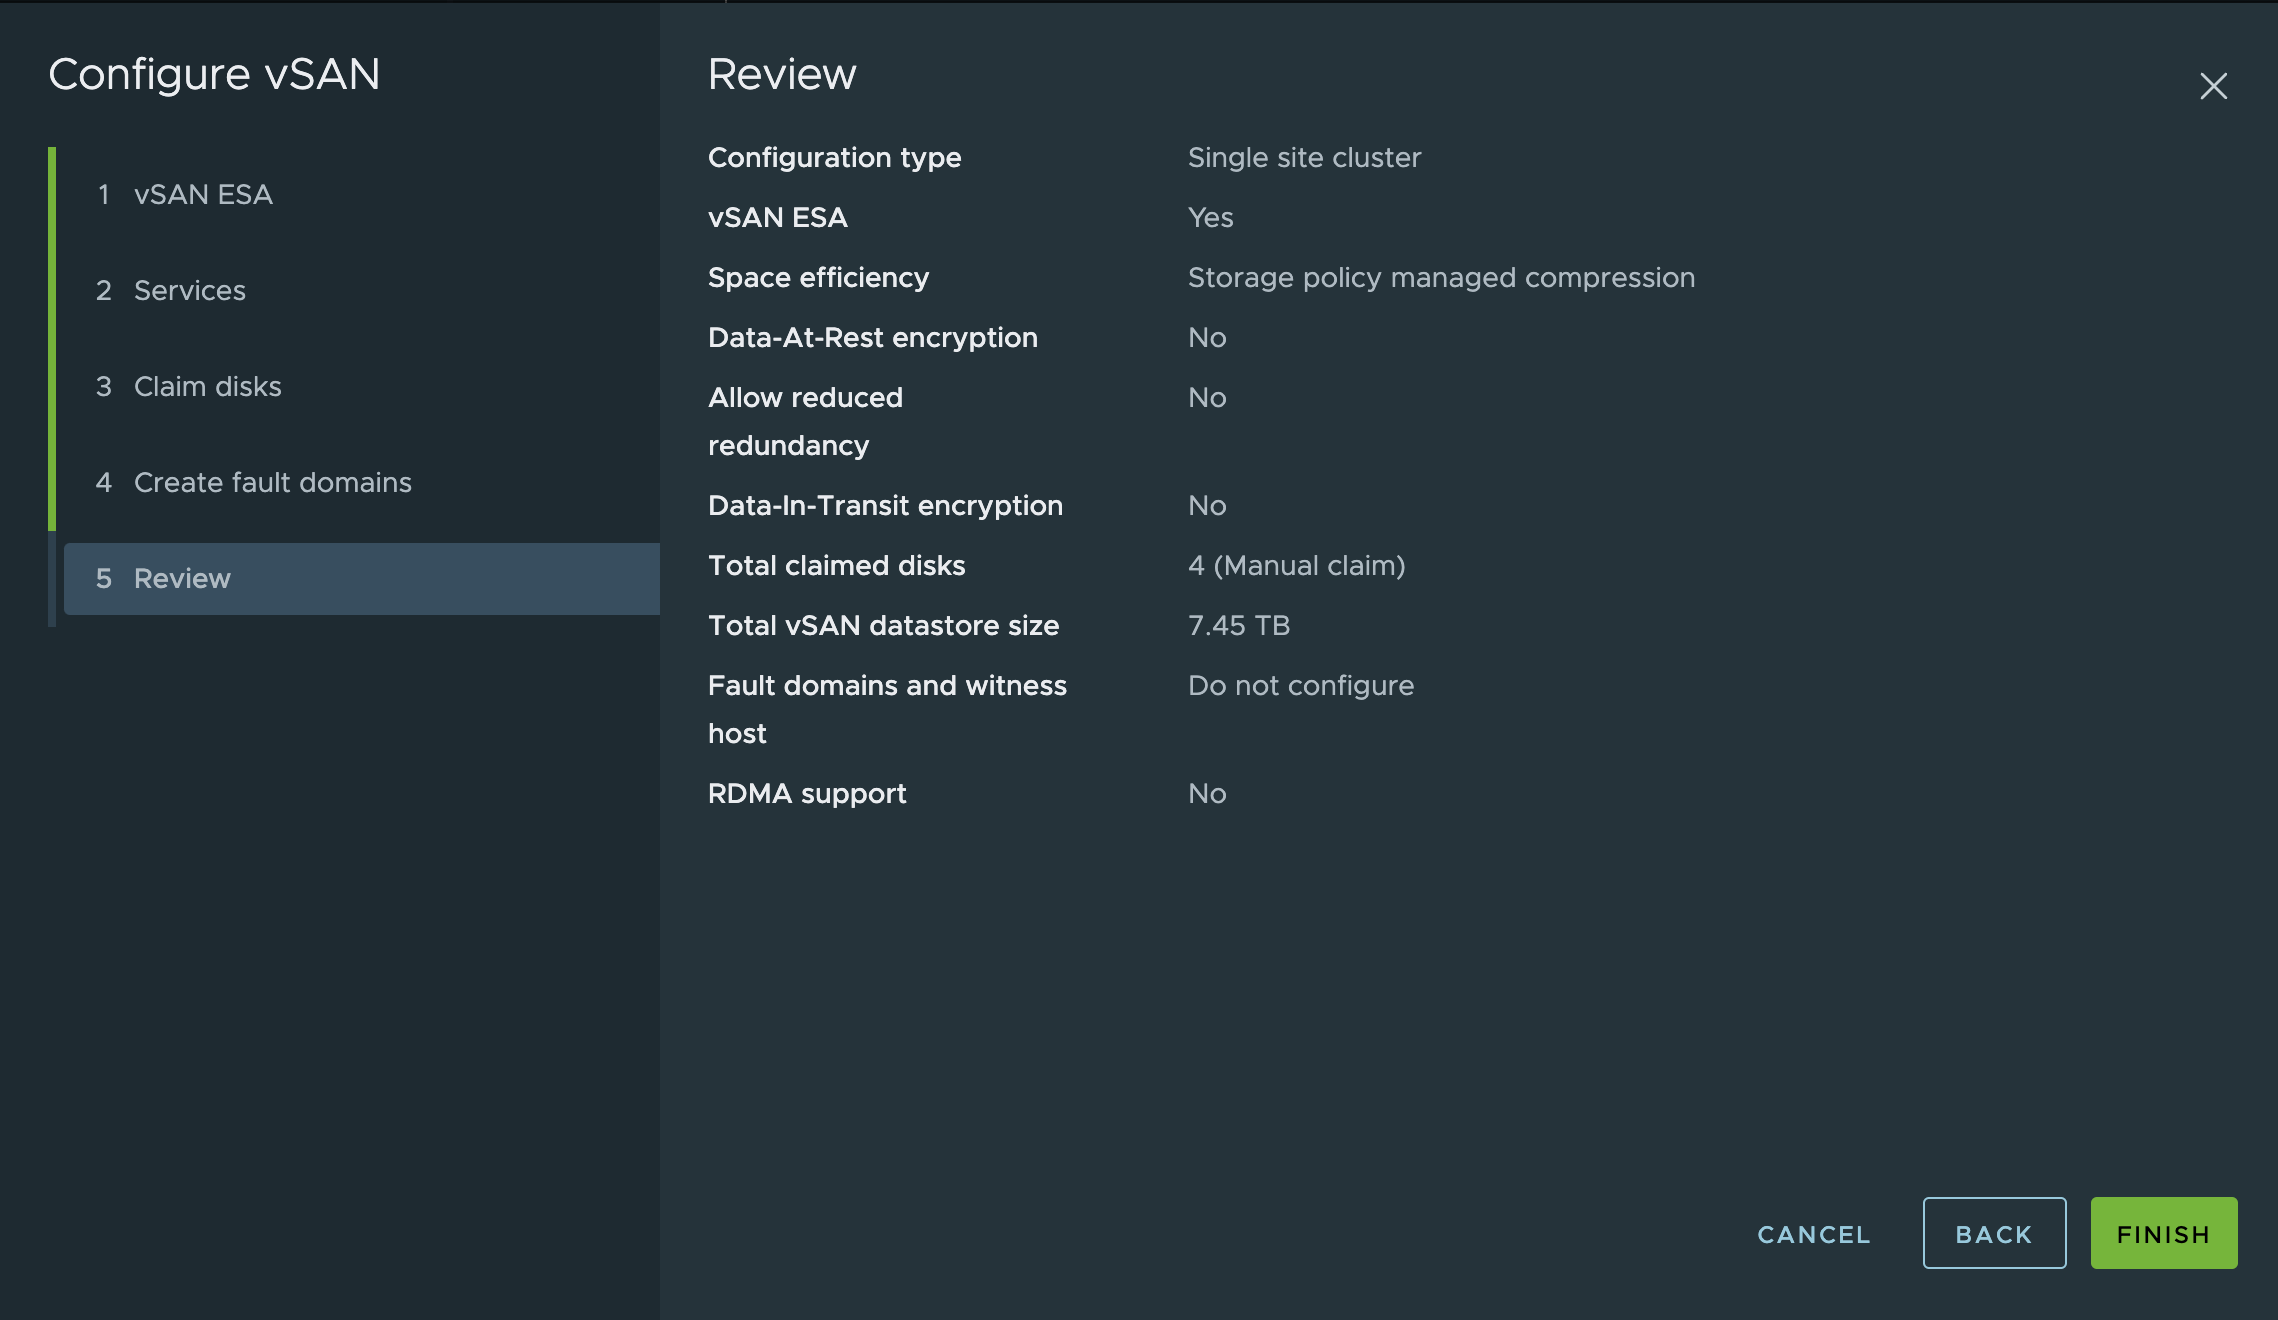Go back to the vSAN ESA step
This screenshot has height=1320, width=2278.
202,194
